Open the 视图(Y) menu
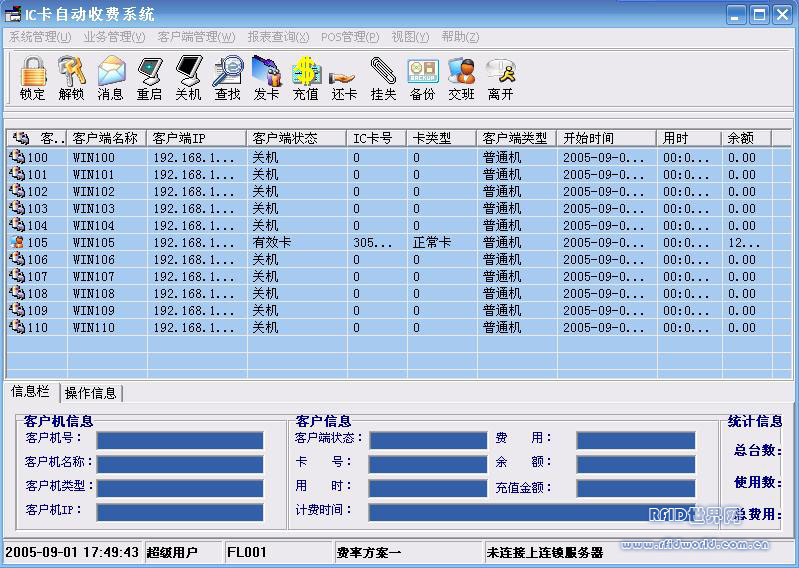This screenshot has height=568, width=799. tap(410, 37)
